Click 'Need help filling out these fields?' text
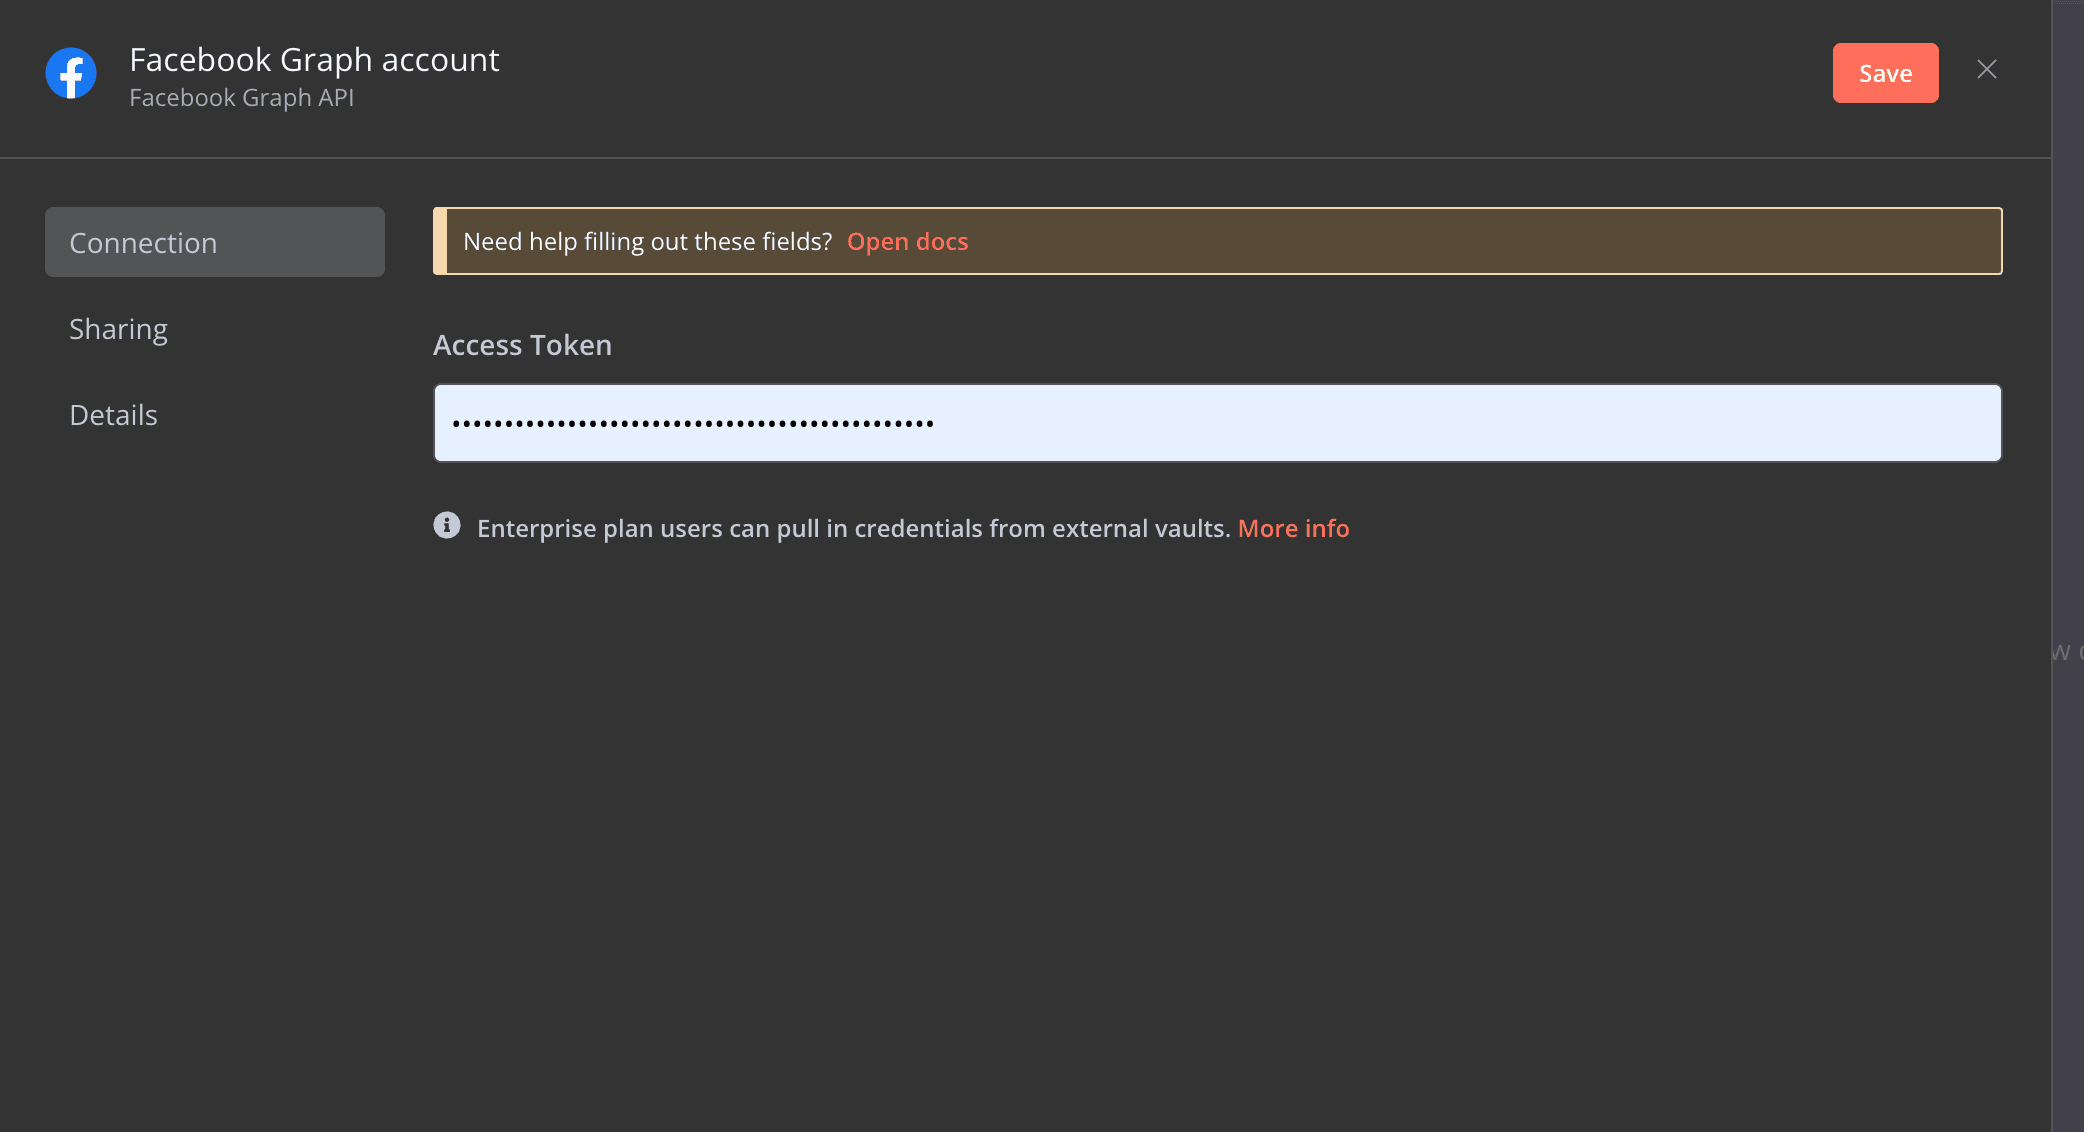Image resolution: width=2084 pixels, height=1132 pixels. click(x=647, y=242)
